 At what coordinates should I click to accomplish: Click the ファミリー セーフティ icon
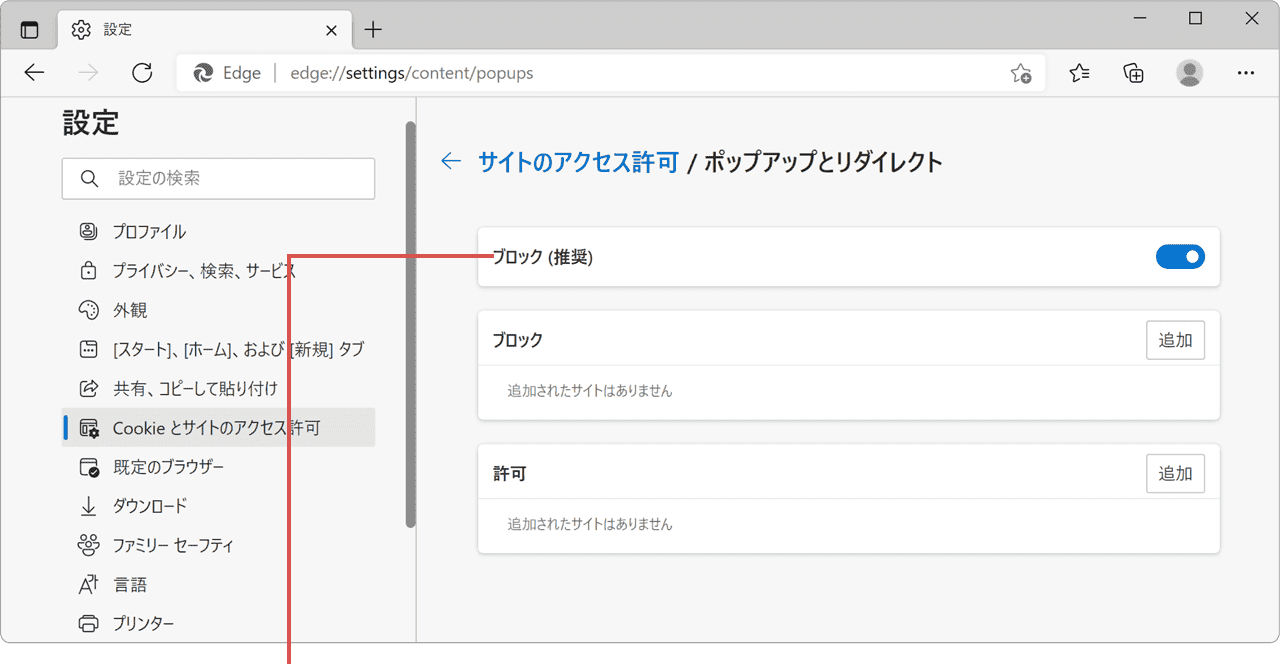pyautogui.click(x=88, y=545)
